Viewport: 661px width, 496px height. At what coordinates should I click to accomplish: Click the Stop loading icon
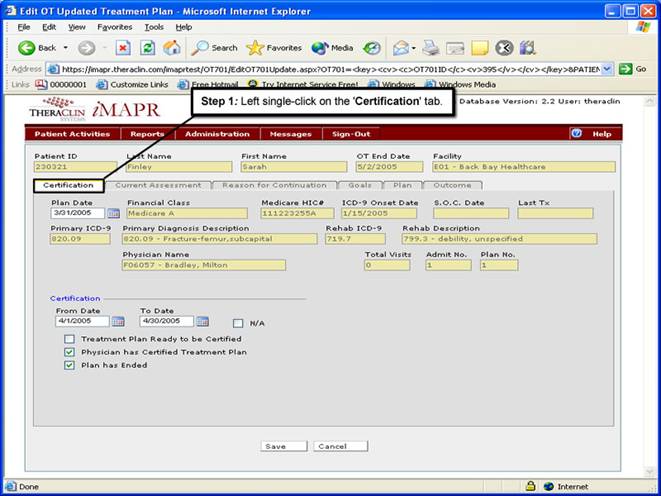click(123, 48)
